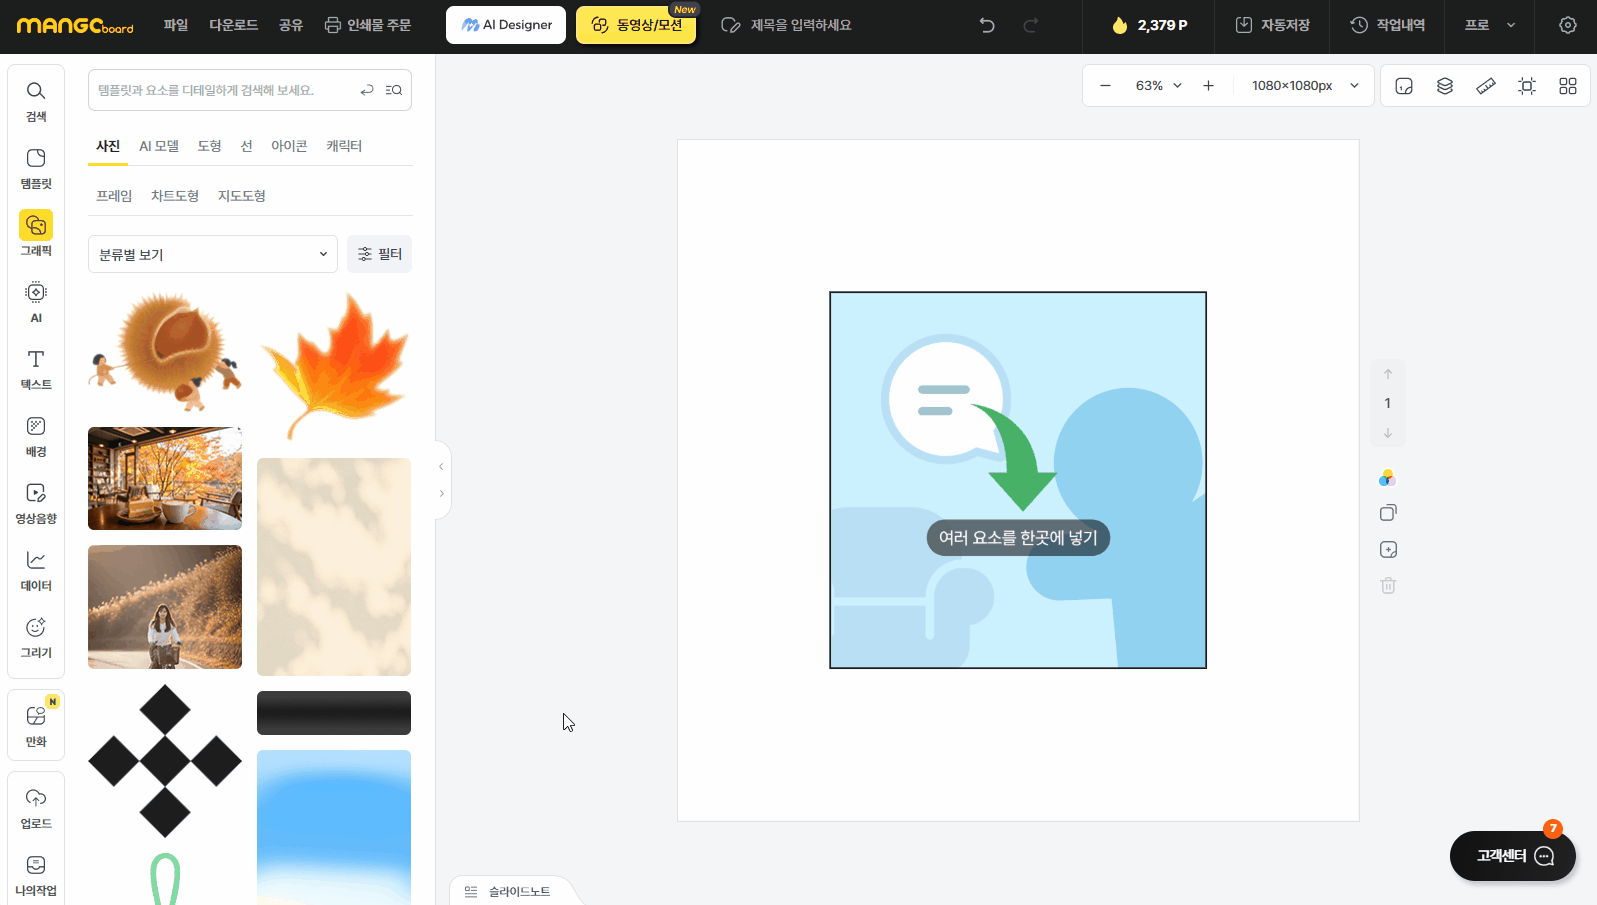
Task: Open the 영상음향 video and audio panel
Action: click(36, 503)
